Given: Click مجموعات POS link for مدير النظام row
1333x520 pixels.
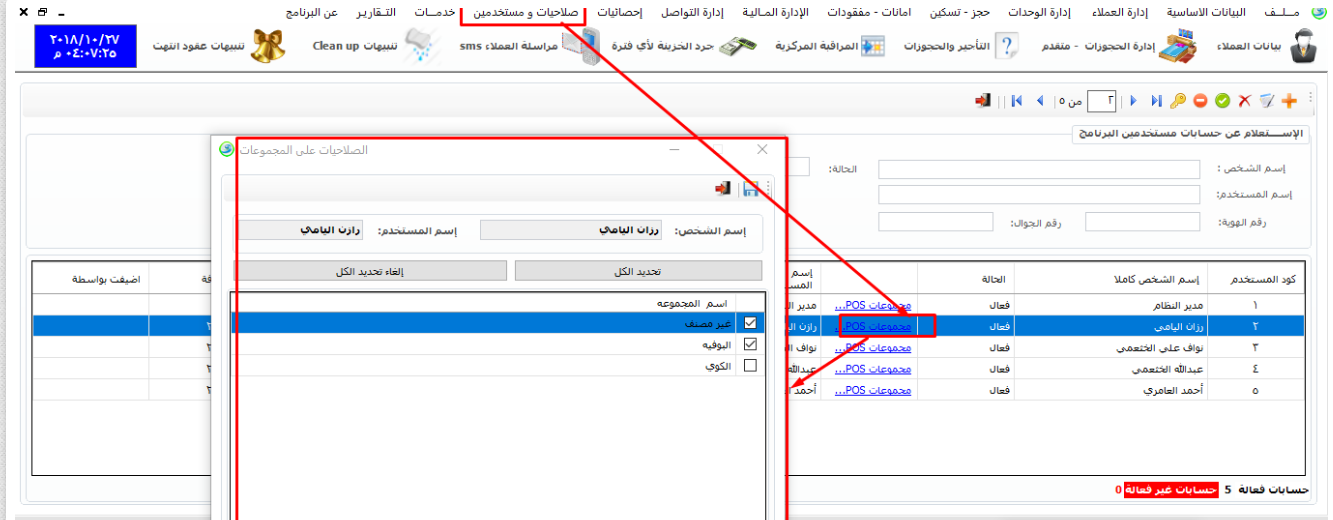Looking at the screenshot, I should click(x=873, y=305).
